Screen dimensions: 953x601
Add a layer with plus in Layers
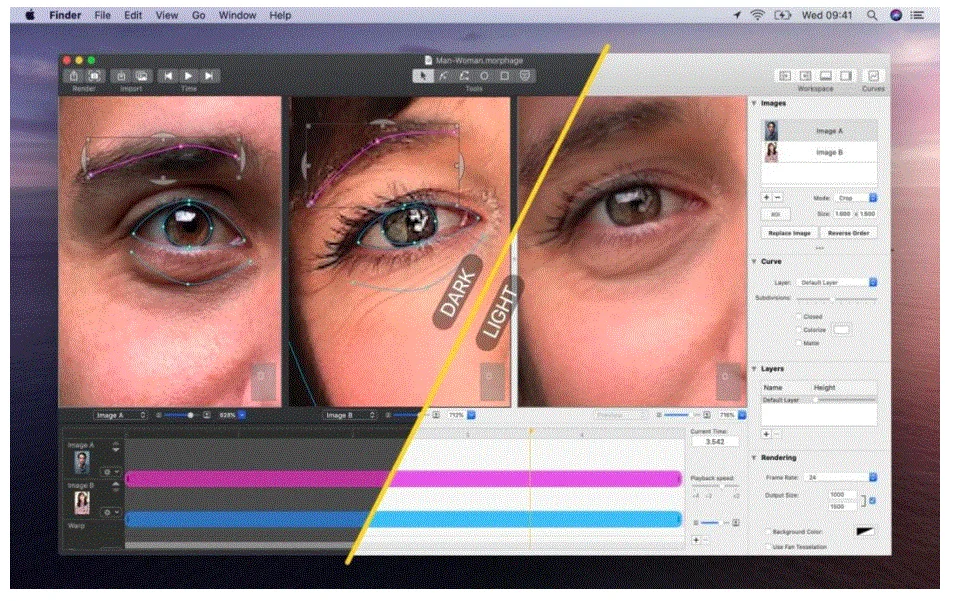pos(766,434)
